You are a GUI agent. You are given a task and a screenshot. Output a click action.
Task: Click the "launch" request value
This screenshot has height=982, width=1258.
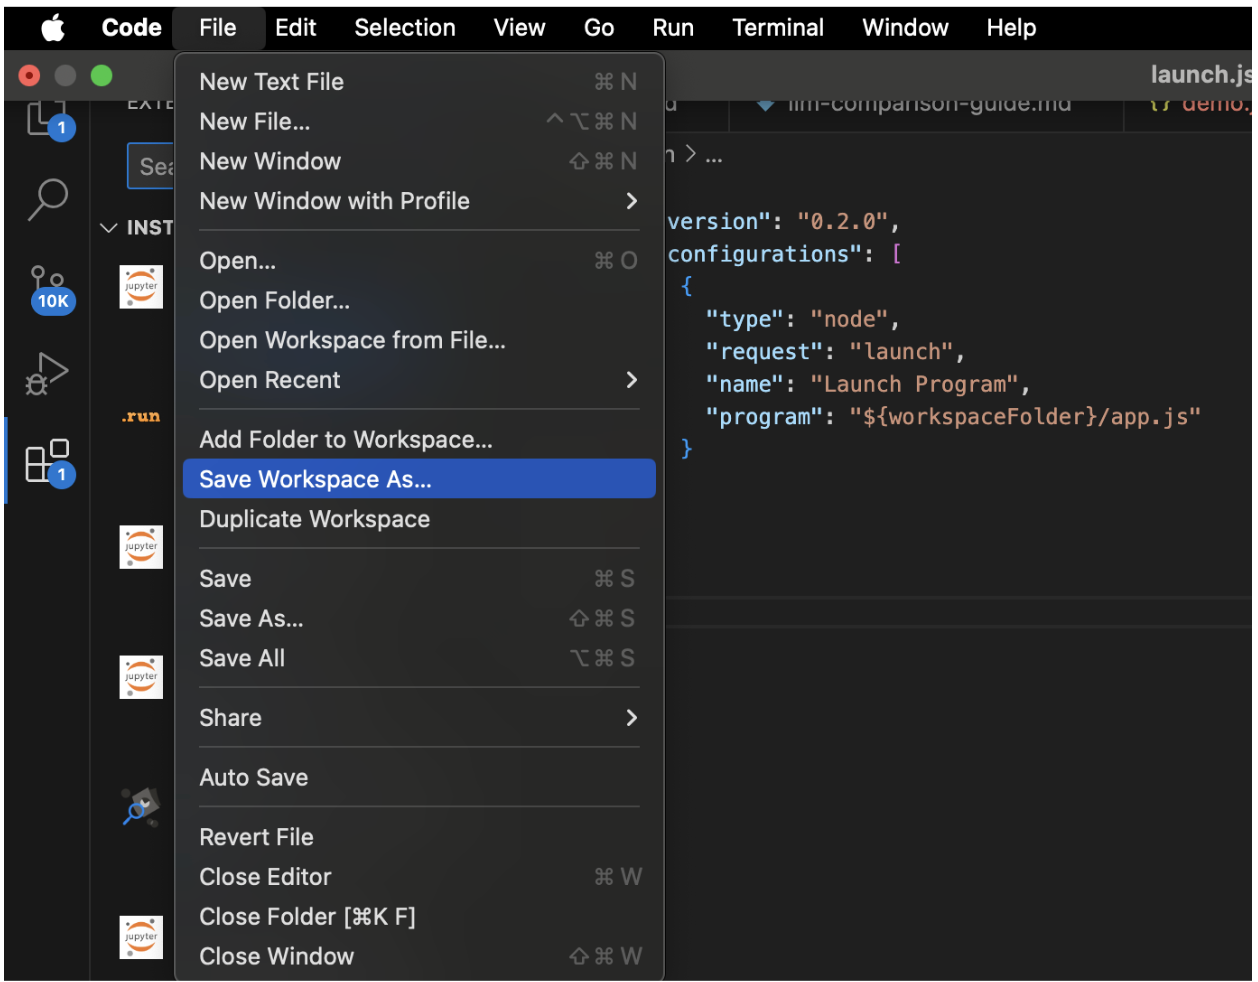click(x=902, y=352)
